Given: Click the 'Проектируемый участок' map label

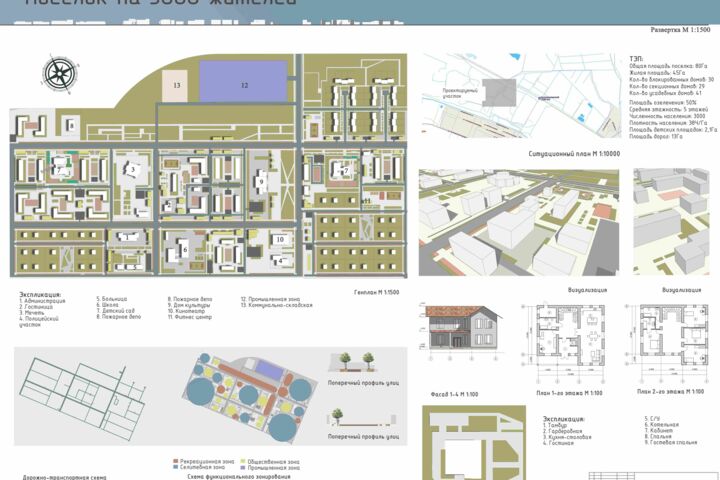Looking at the screenshot, I should [x=460, y=93].
